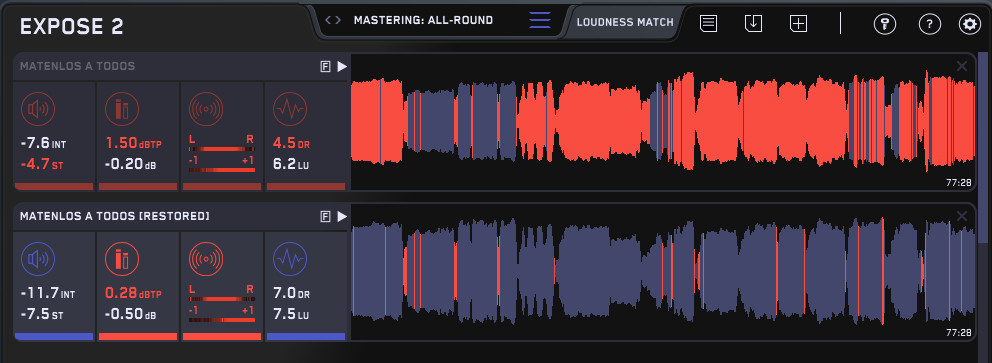Click the red loudness speaker icon, first track
Screen dimensions: 992x363
[38, 109]
